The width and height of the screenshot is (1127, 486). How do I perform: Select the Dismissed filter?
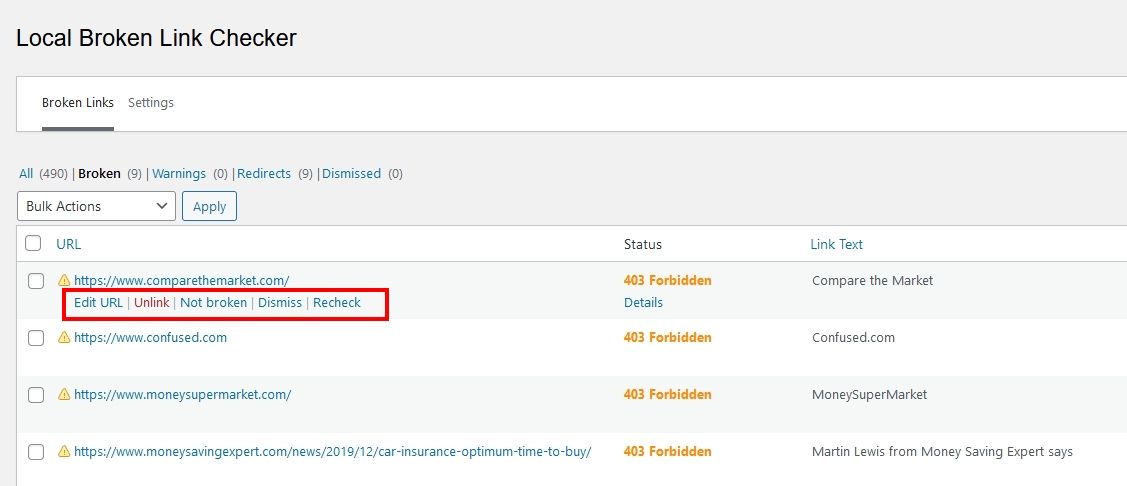tap(351, 173)
